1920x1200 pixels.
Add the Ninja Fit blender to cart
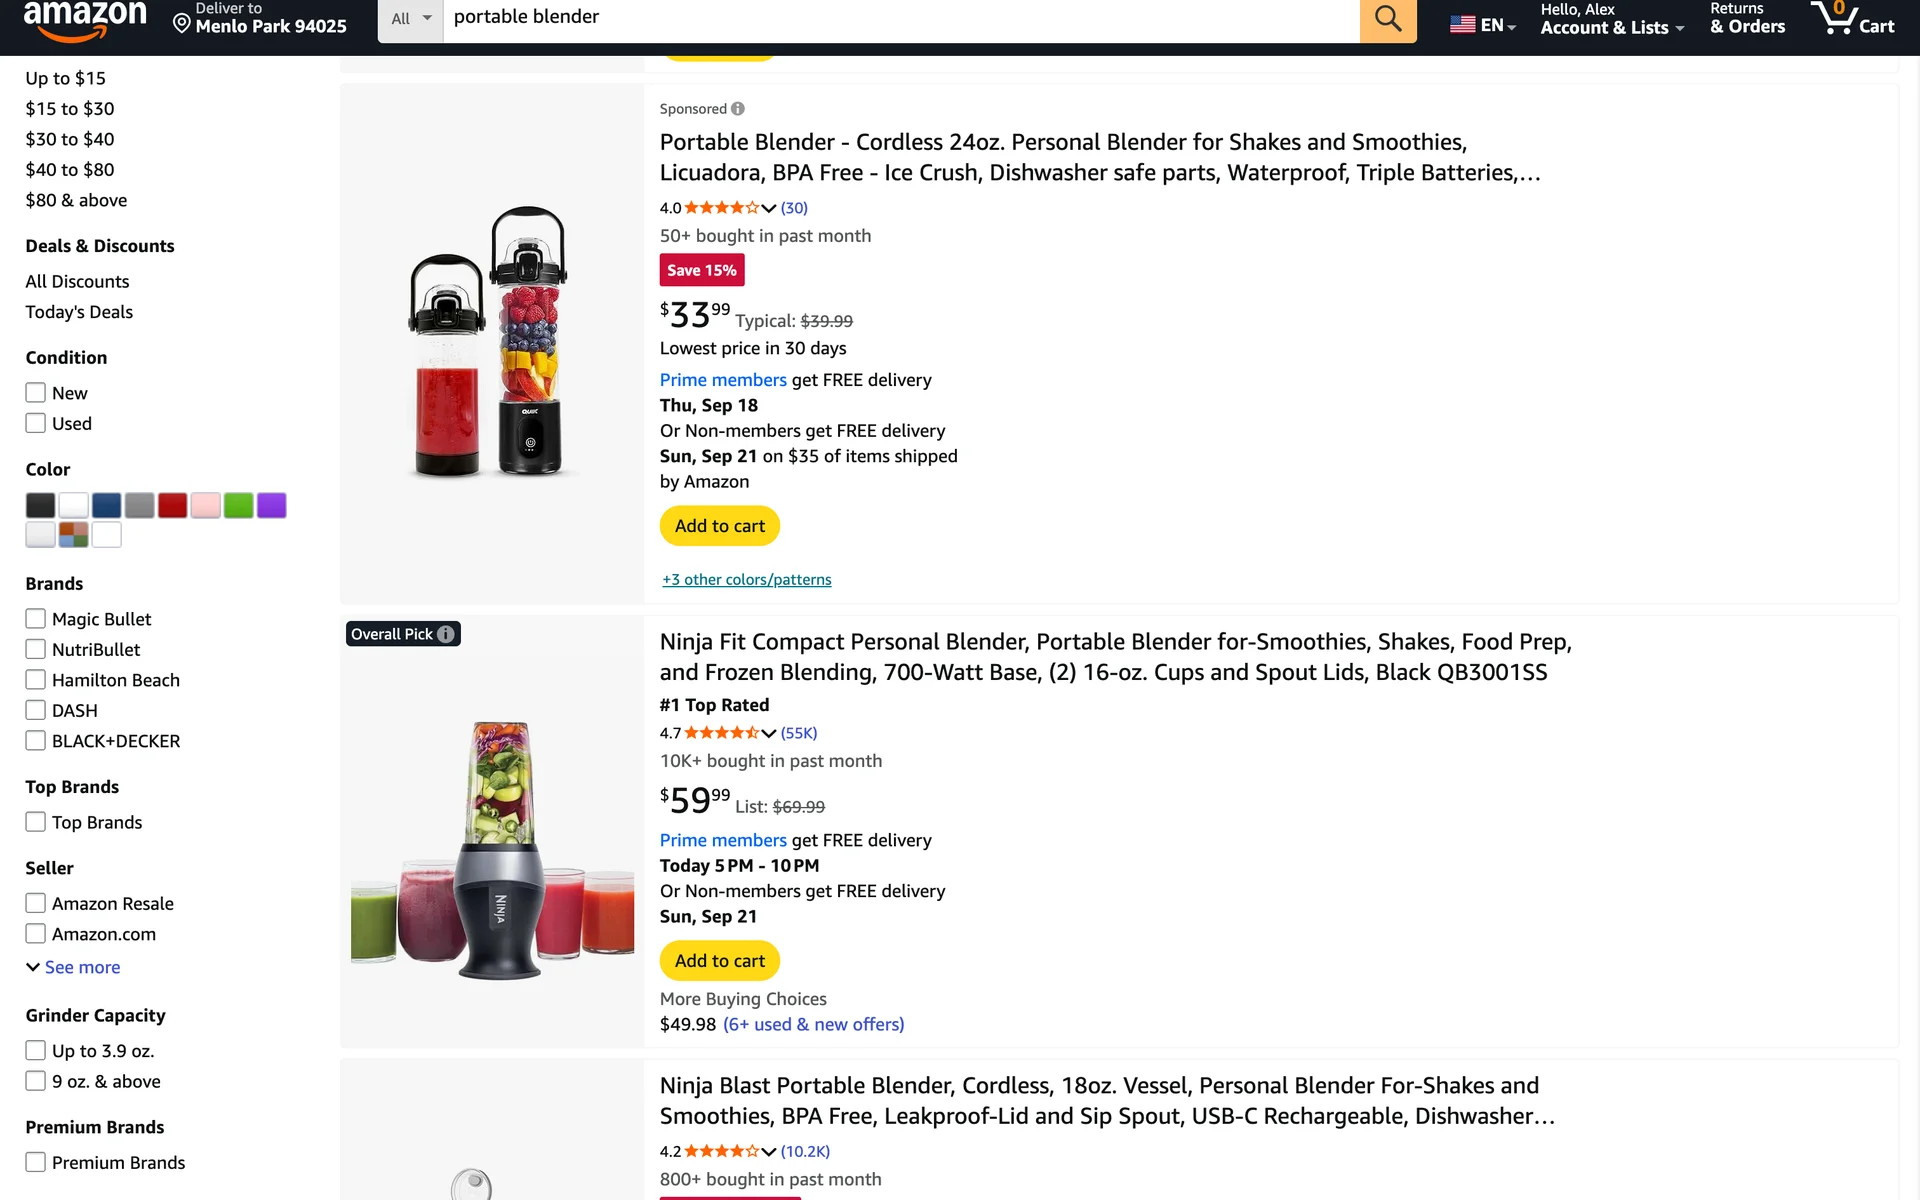(x=719, y=961)
